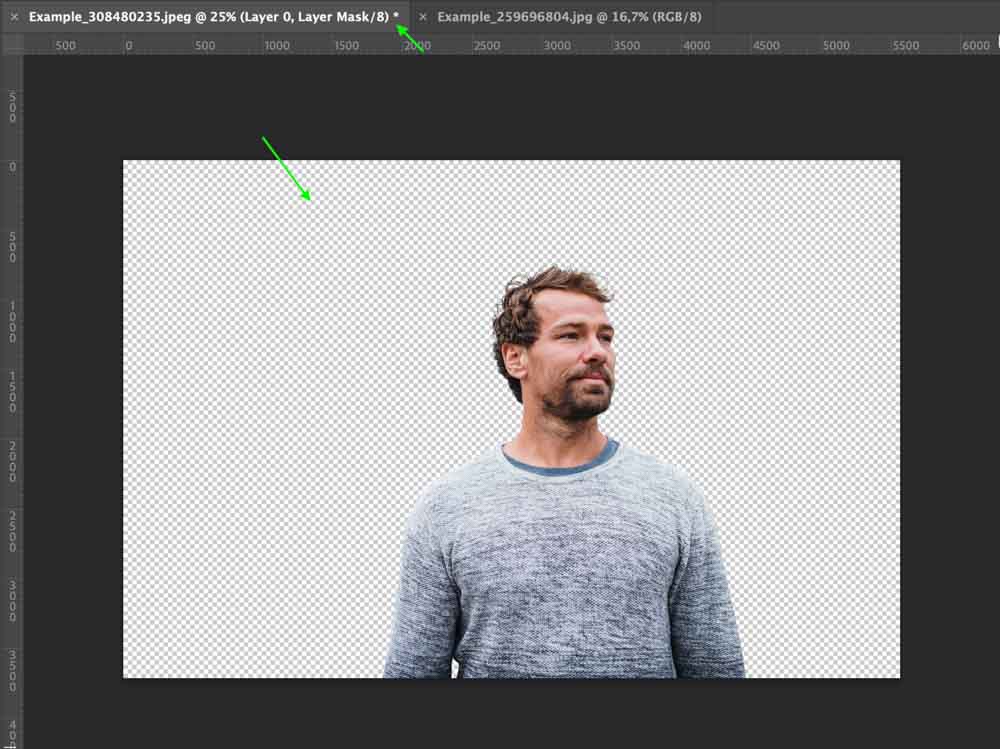Select the Example_308480235.jpeg document tab
This screenshot has height=749, width=1000.
tap(208, 17)
